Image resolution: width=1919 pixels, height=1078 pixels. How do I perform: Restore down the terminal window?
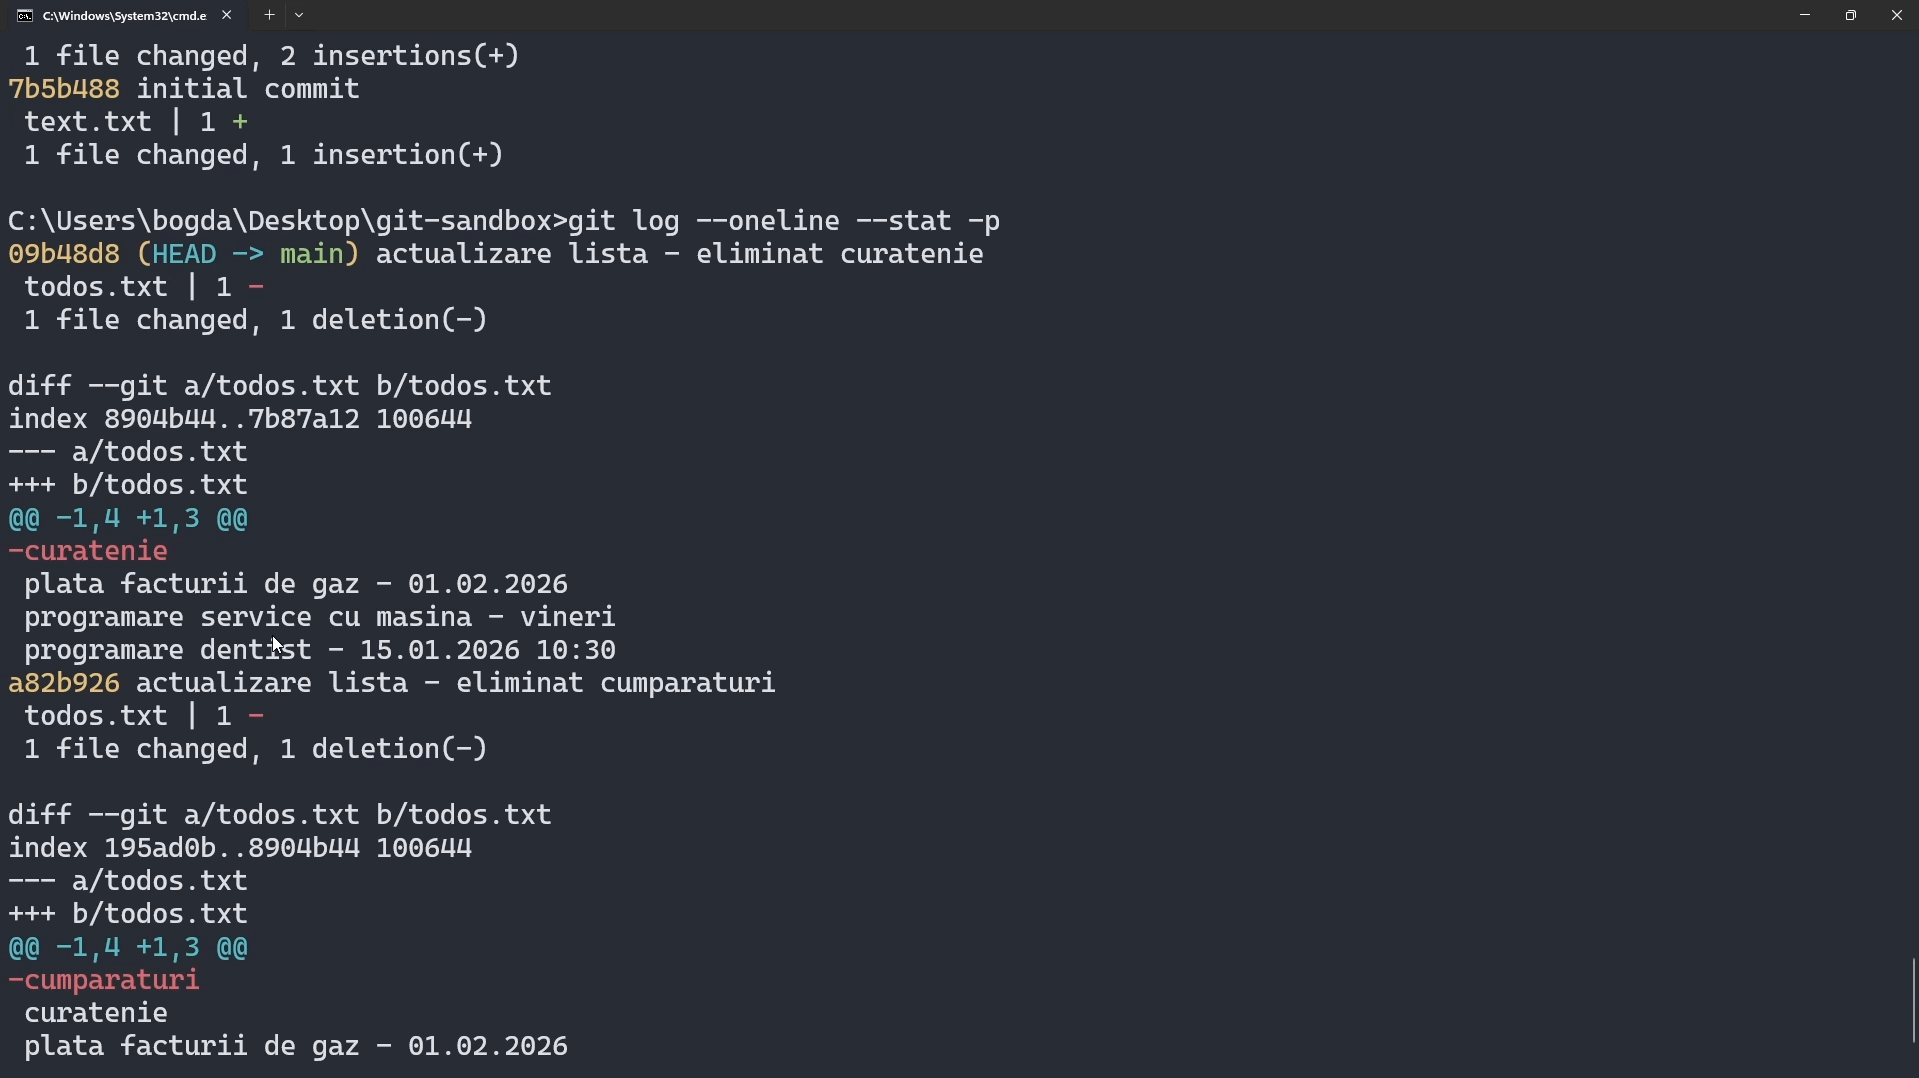1851,15
